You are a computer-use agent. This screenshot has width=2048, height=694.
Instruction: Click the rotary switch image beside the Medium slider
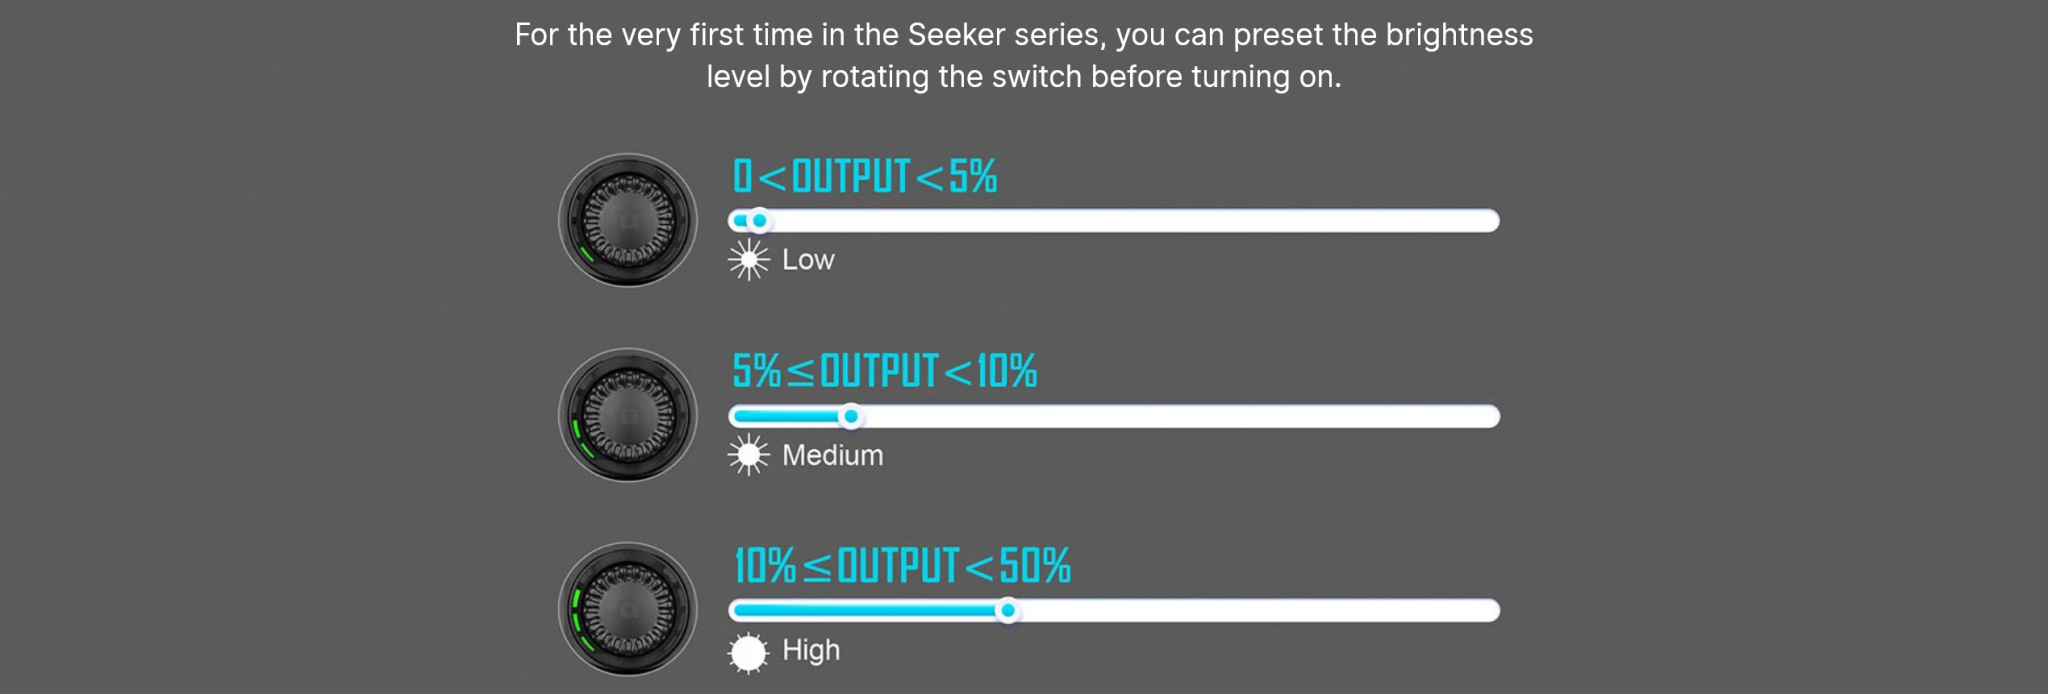click(627, 414)
